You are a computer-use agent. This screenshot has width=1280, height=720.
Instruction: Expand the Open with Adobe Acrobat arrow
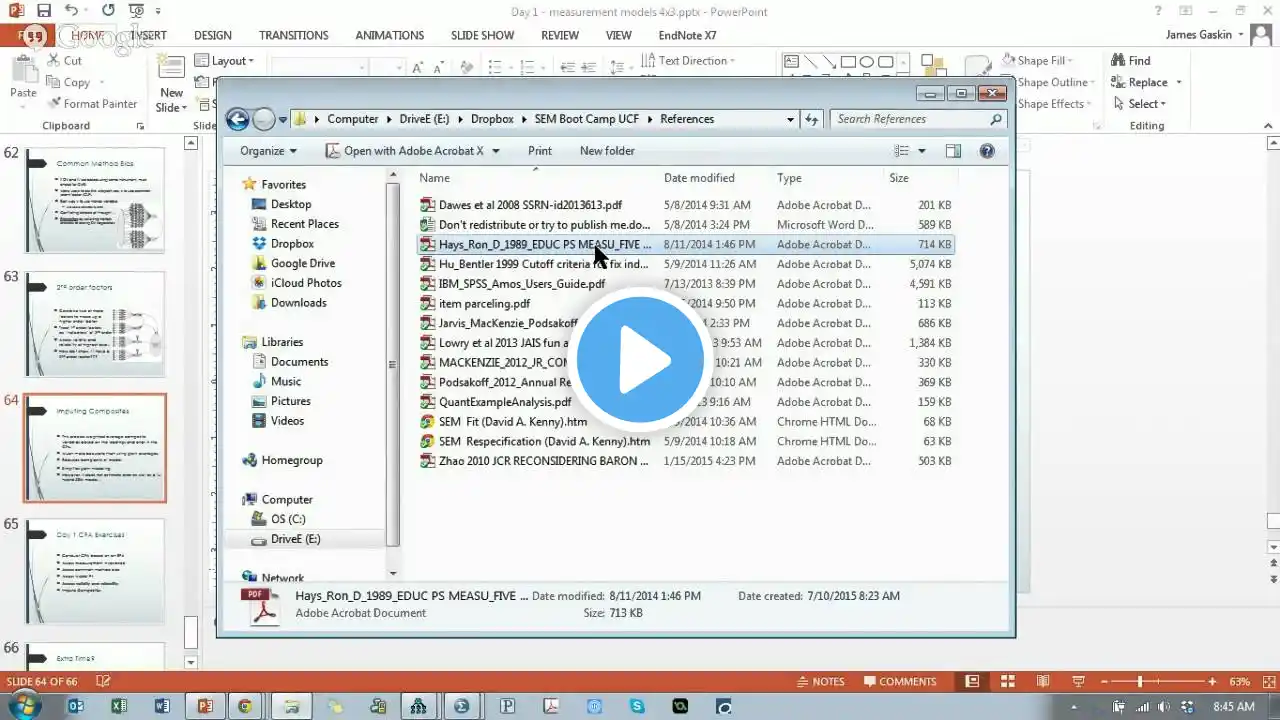tap(494, 151)
